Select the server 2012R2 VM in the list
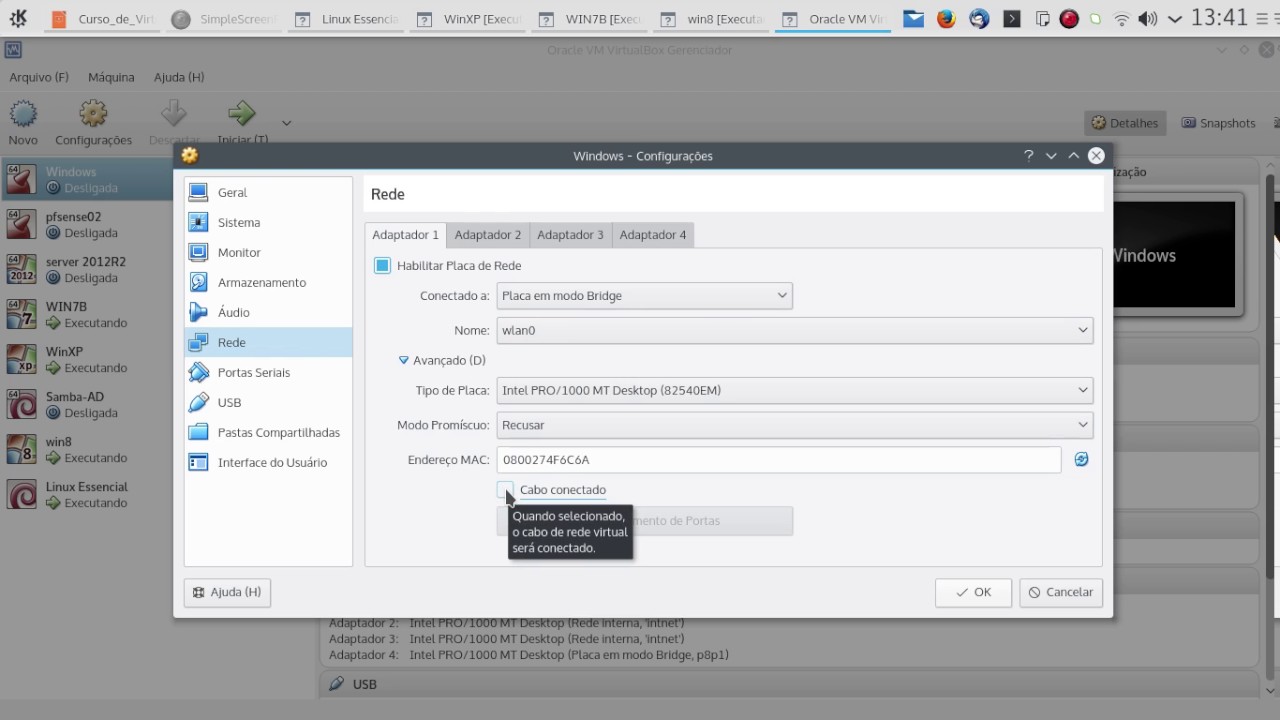The width and height of the screenshot is (1280, 720). point(88,269)
